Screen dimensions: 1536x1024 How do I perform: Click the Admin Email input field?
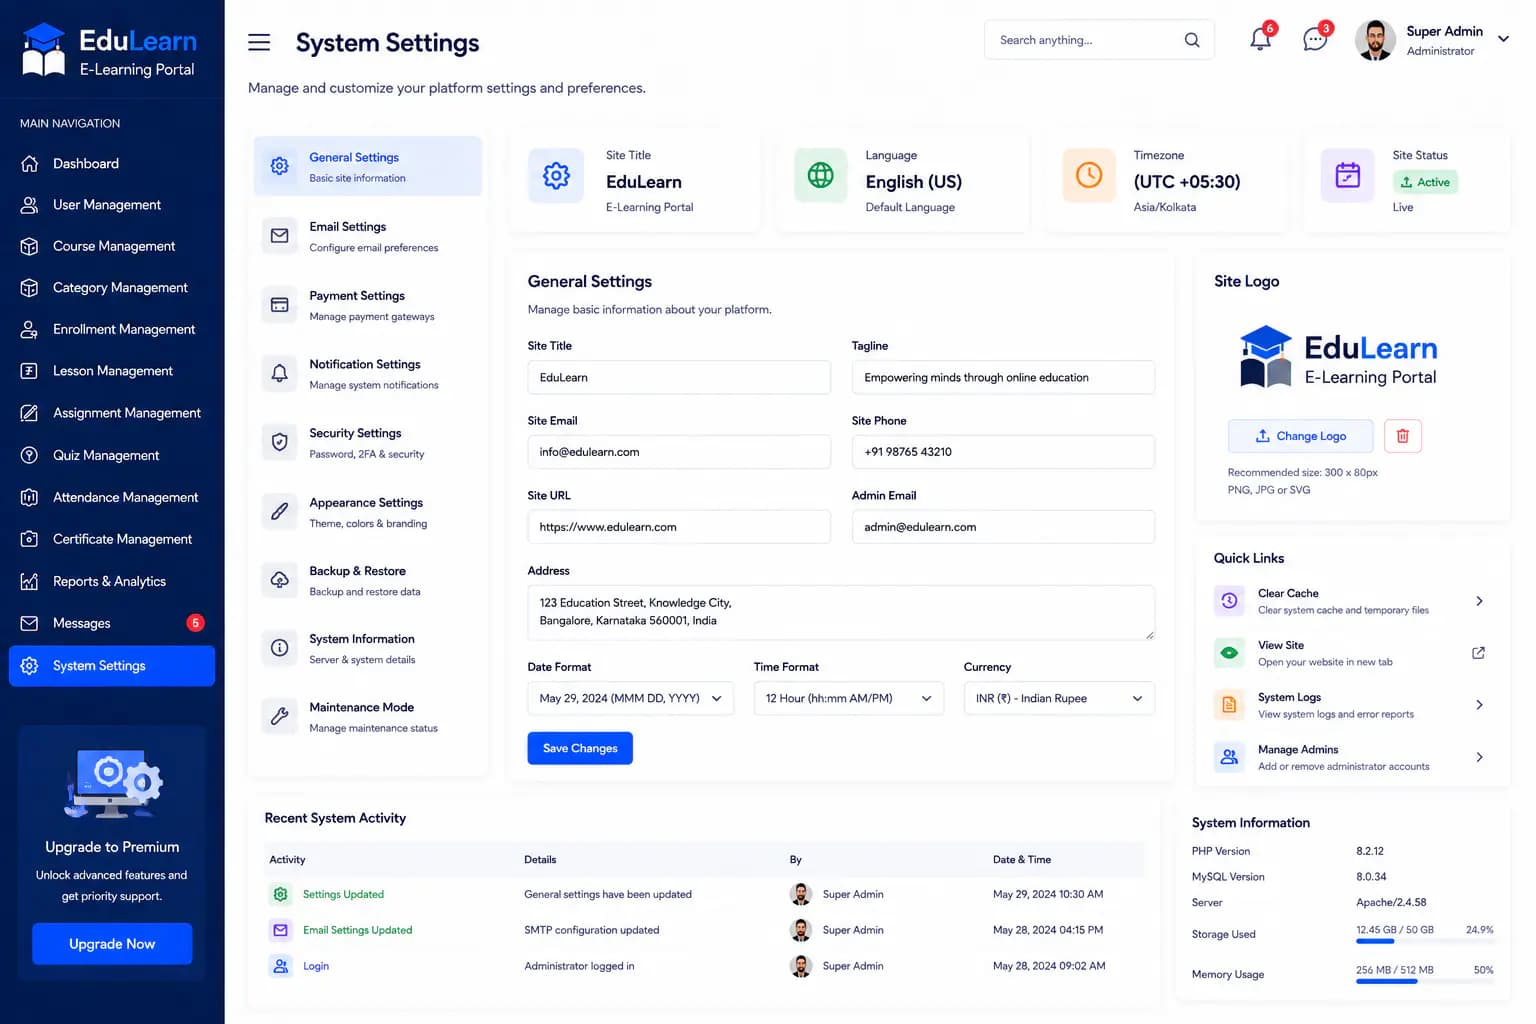(1003, 527)
